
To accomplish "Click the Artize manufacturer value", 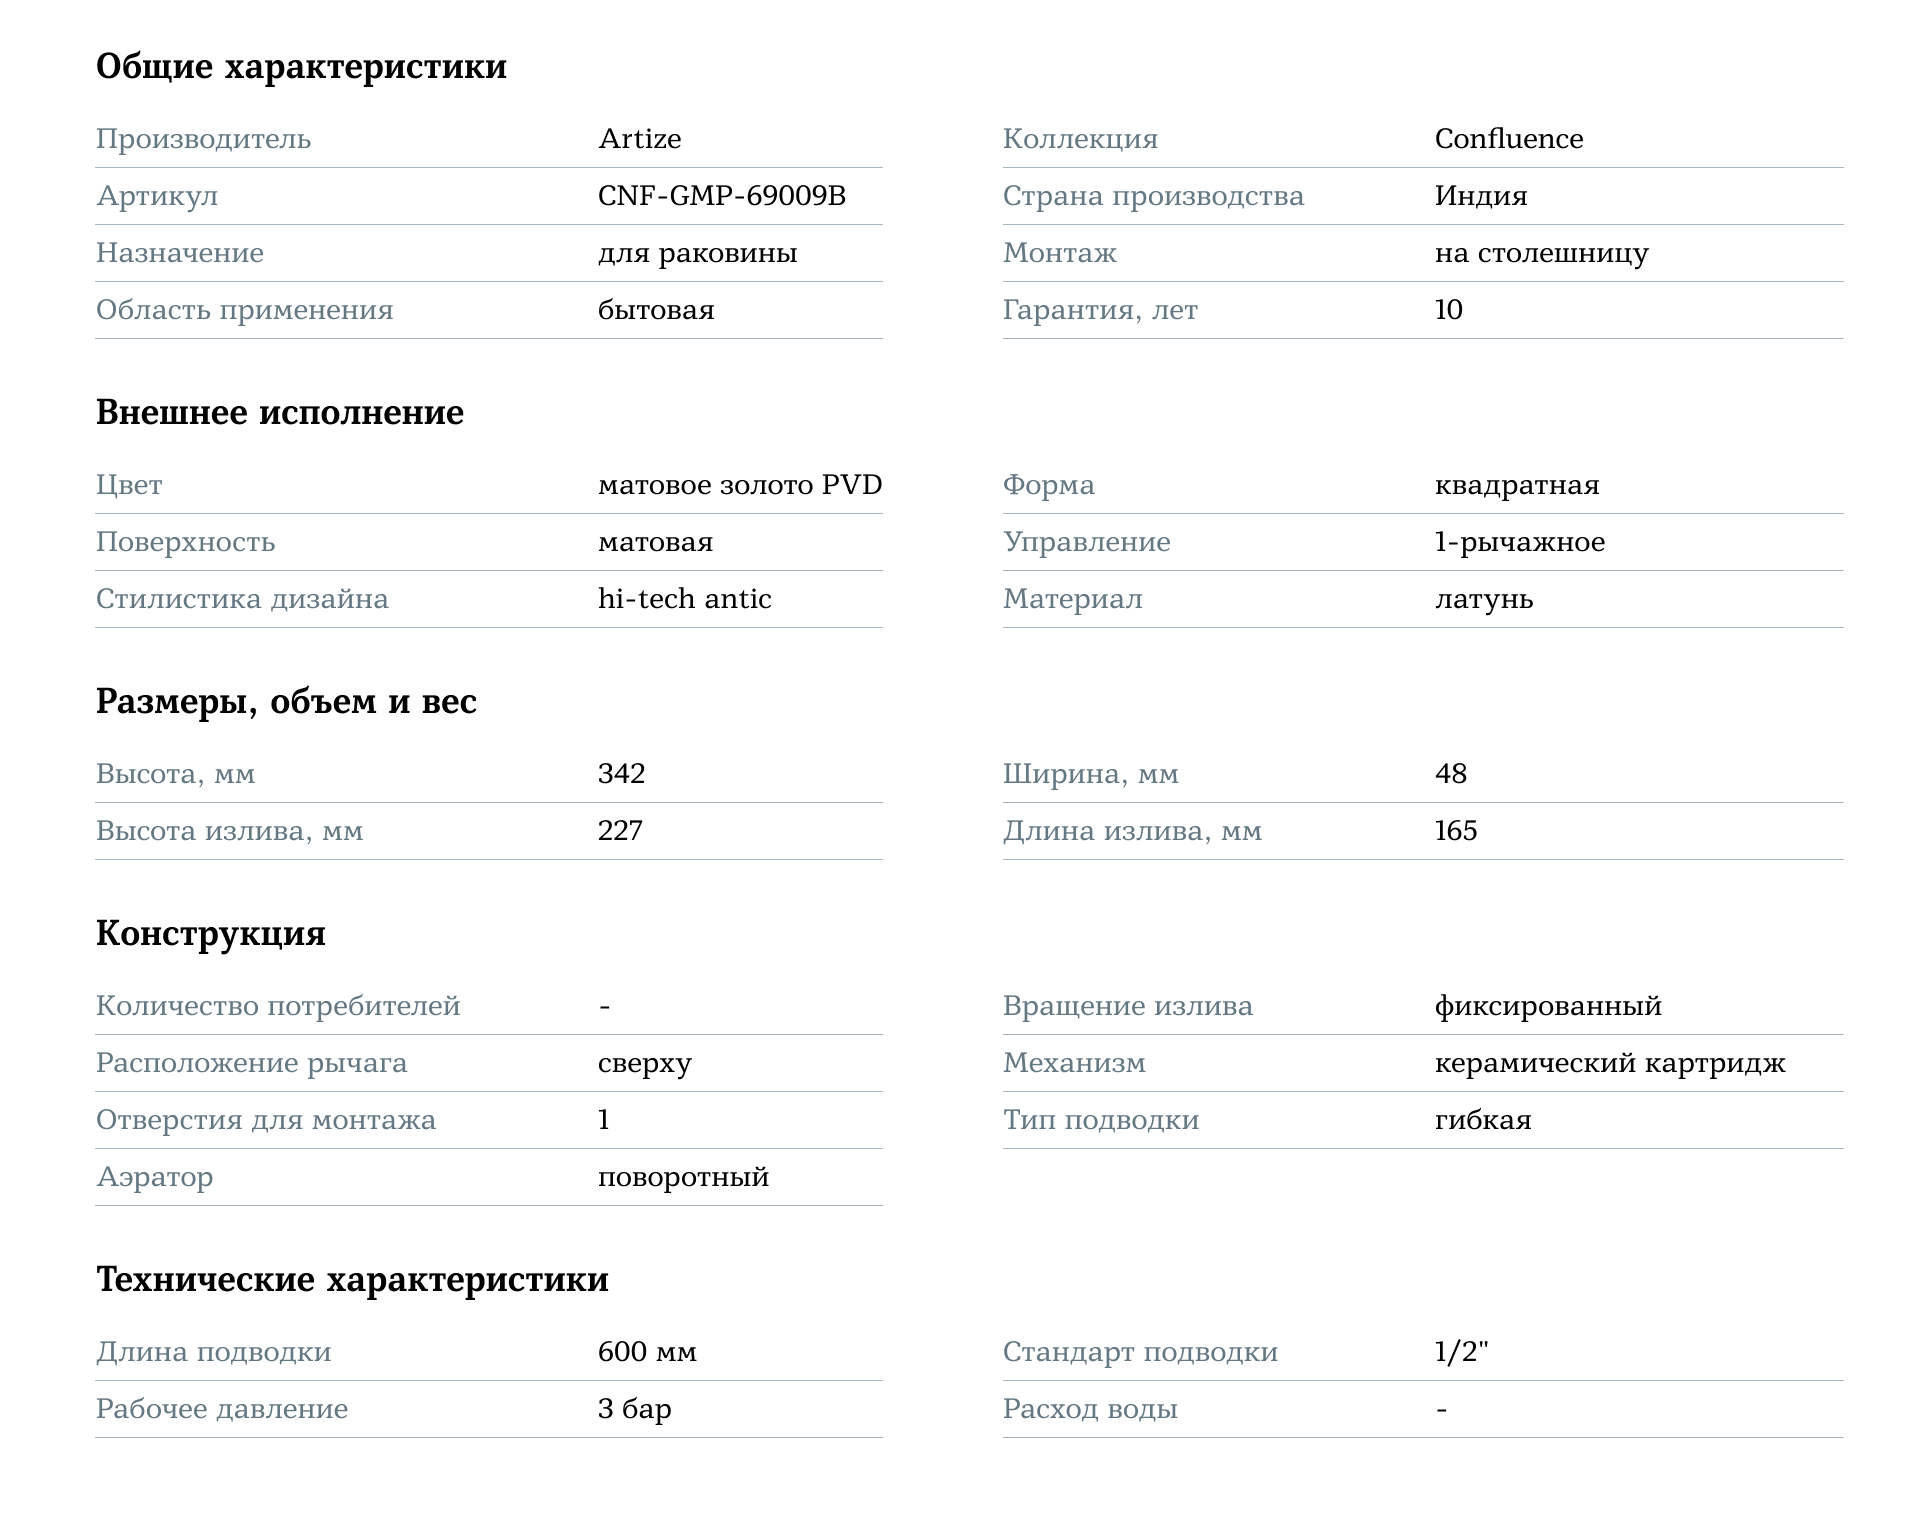I will [x=639, y=139].
